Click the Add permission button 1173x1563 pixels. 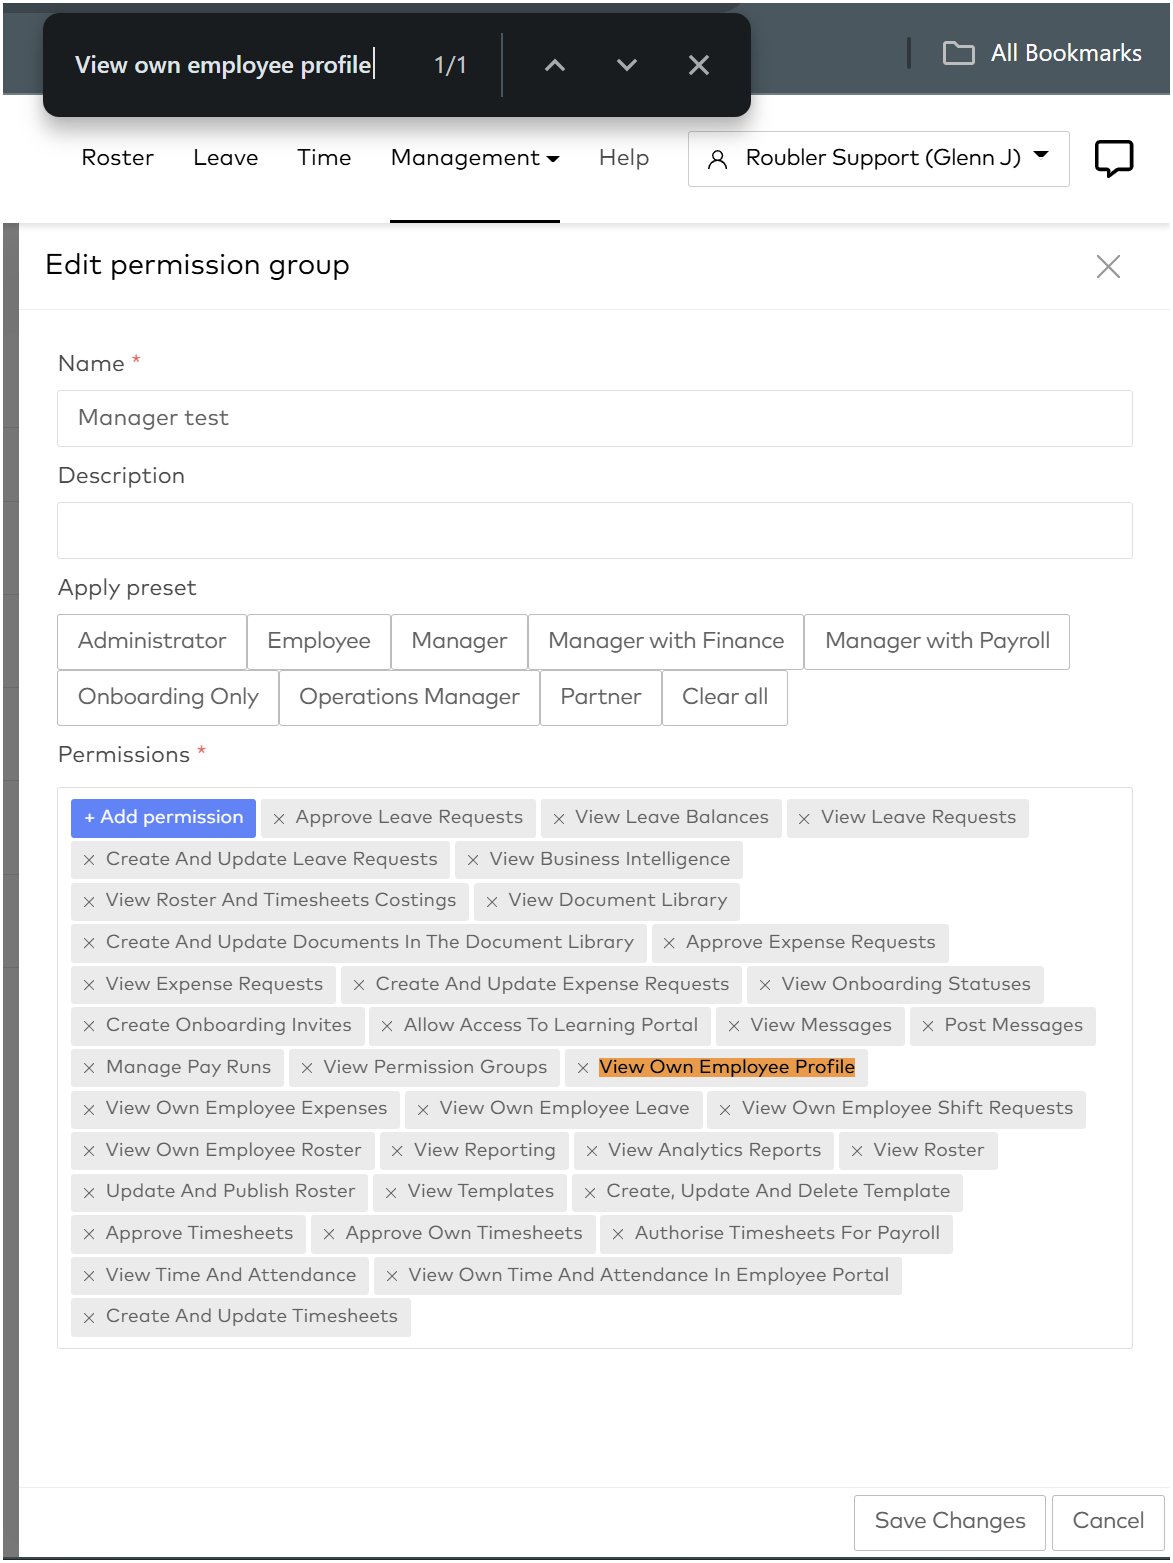pos(163,818)
